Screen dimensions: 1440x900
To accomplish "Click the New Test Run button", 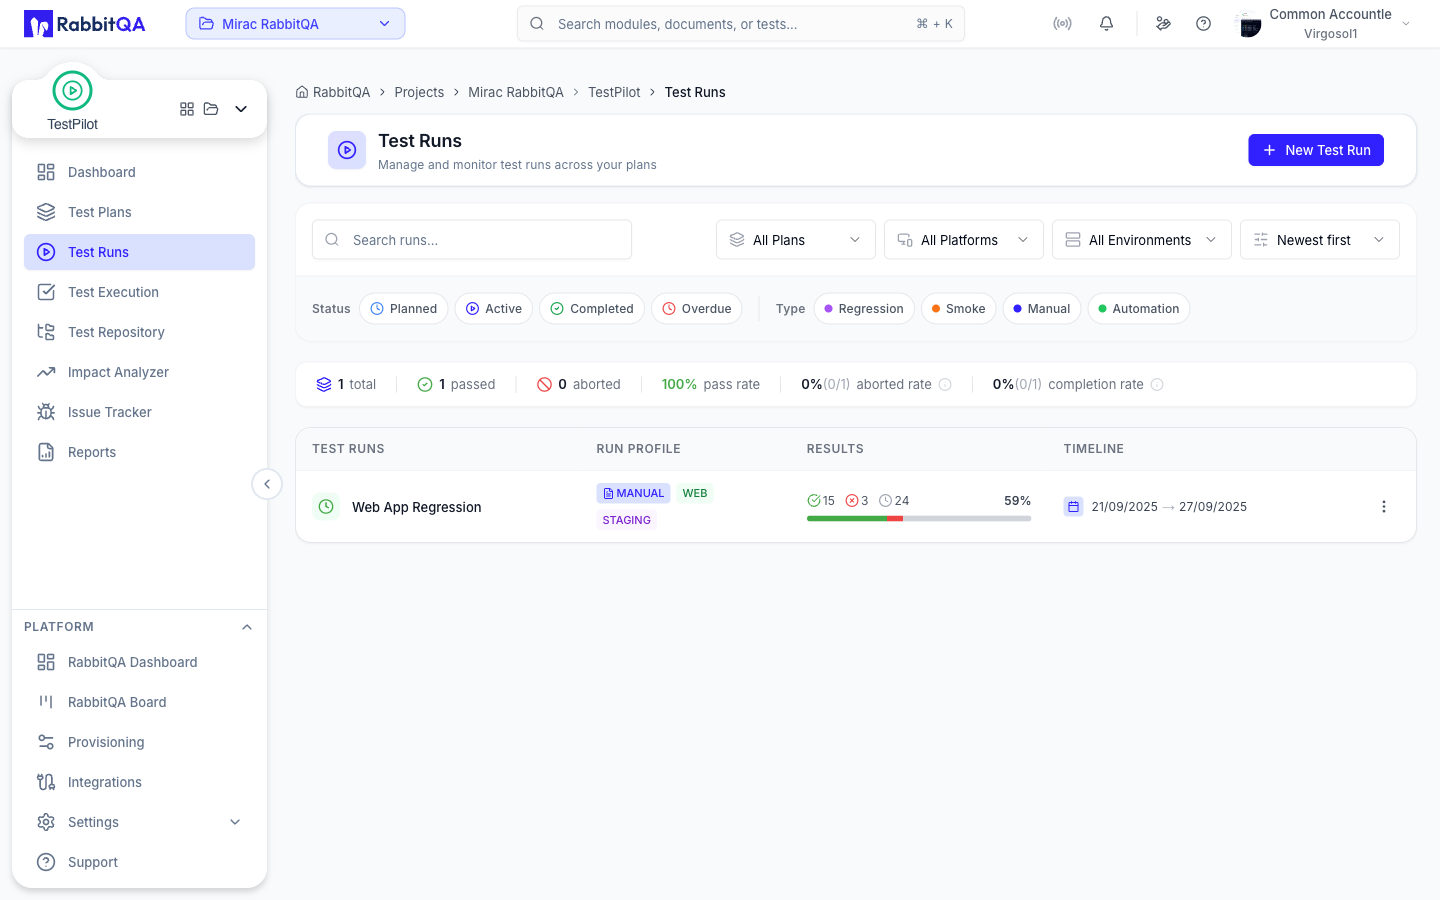I will point(1316,150).
